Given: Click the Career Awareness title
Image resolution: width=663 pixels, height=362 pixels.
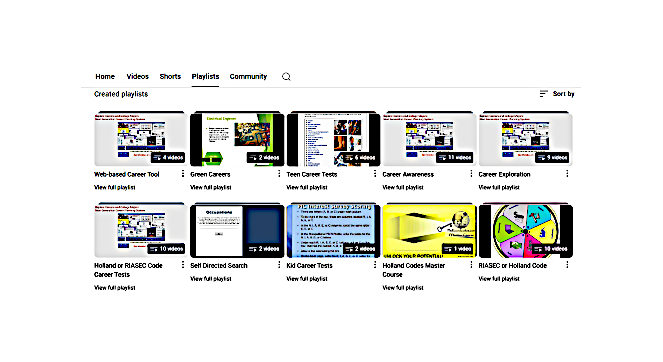Looking at the screenshot, I should point(408,174).
